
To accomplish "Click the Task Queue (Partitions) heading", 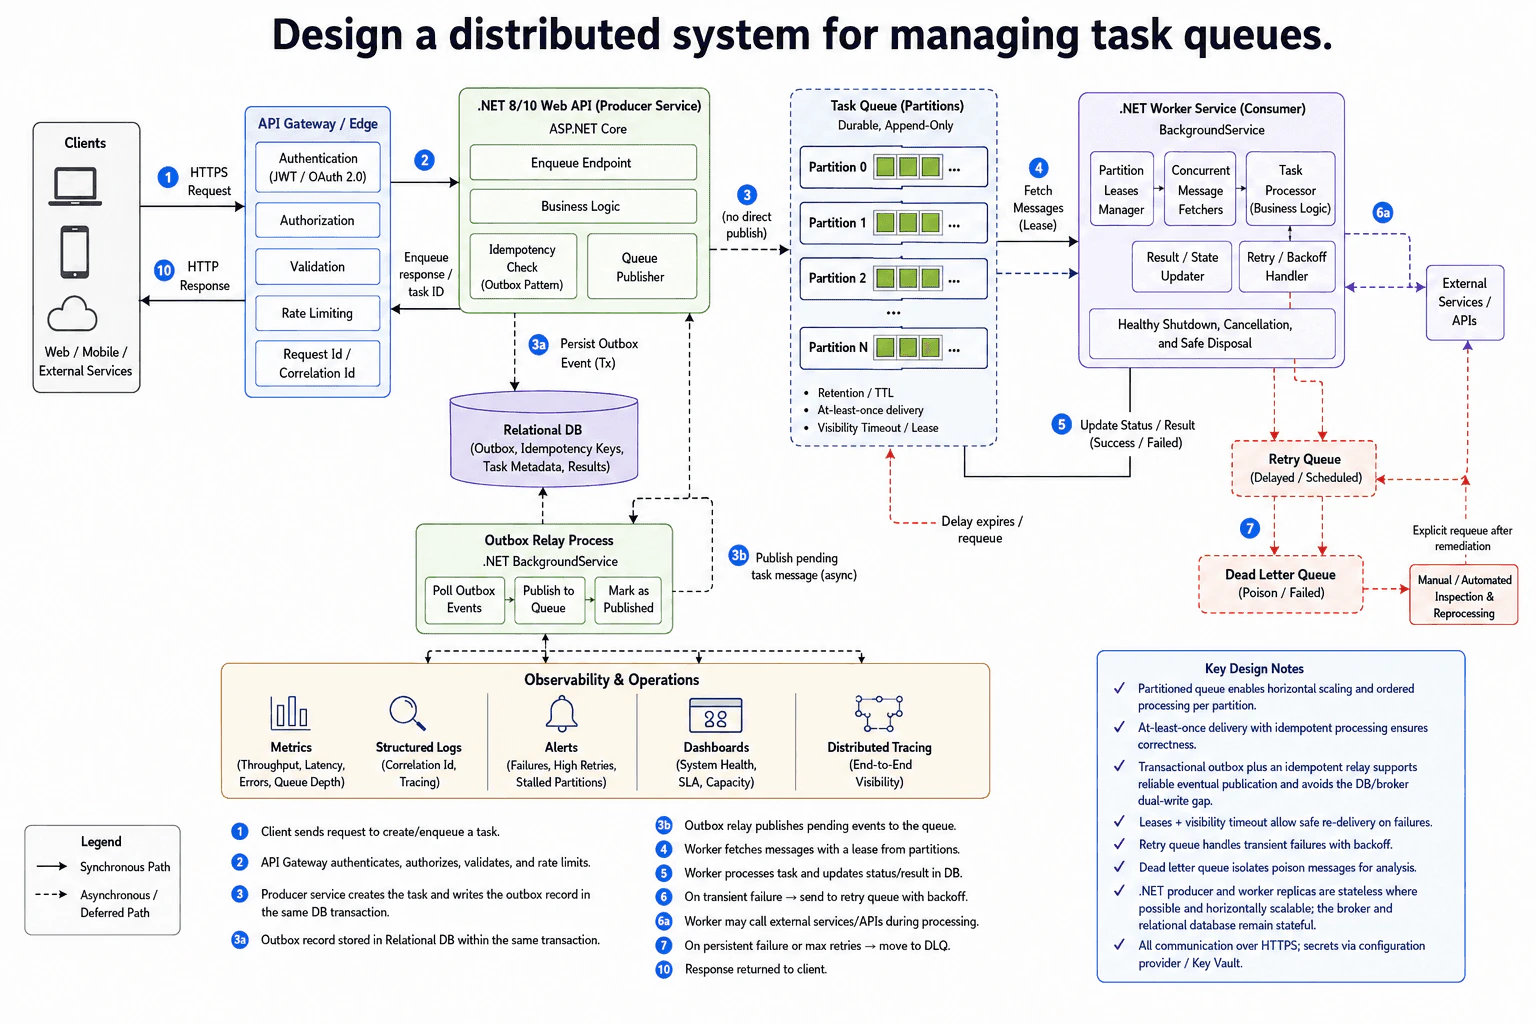I will pos(897,106).
